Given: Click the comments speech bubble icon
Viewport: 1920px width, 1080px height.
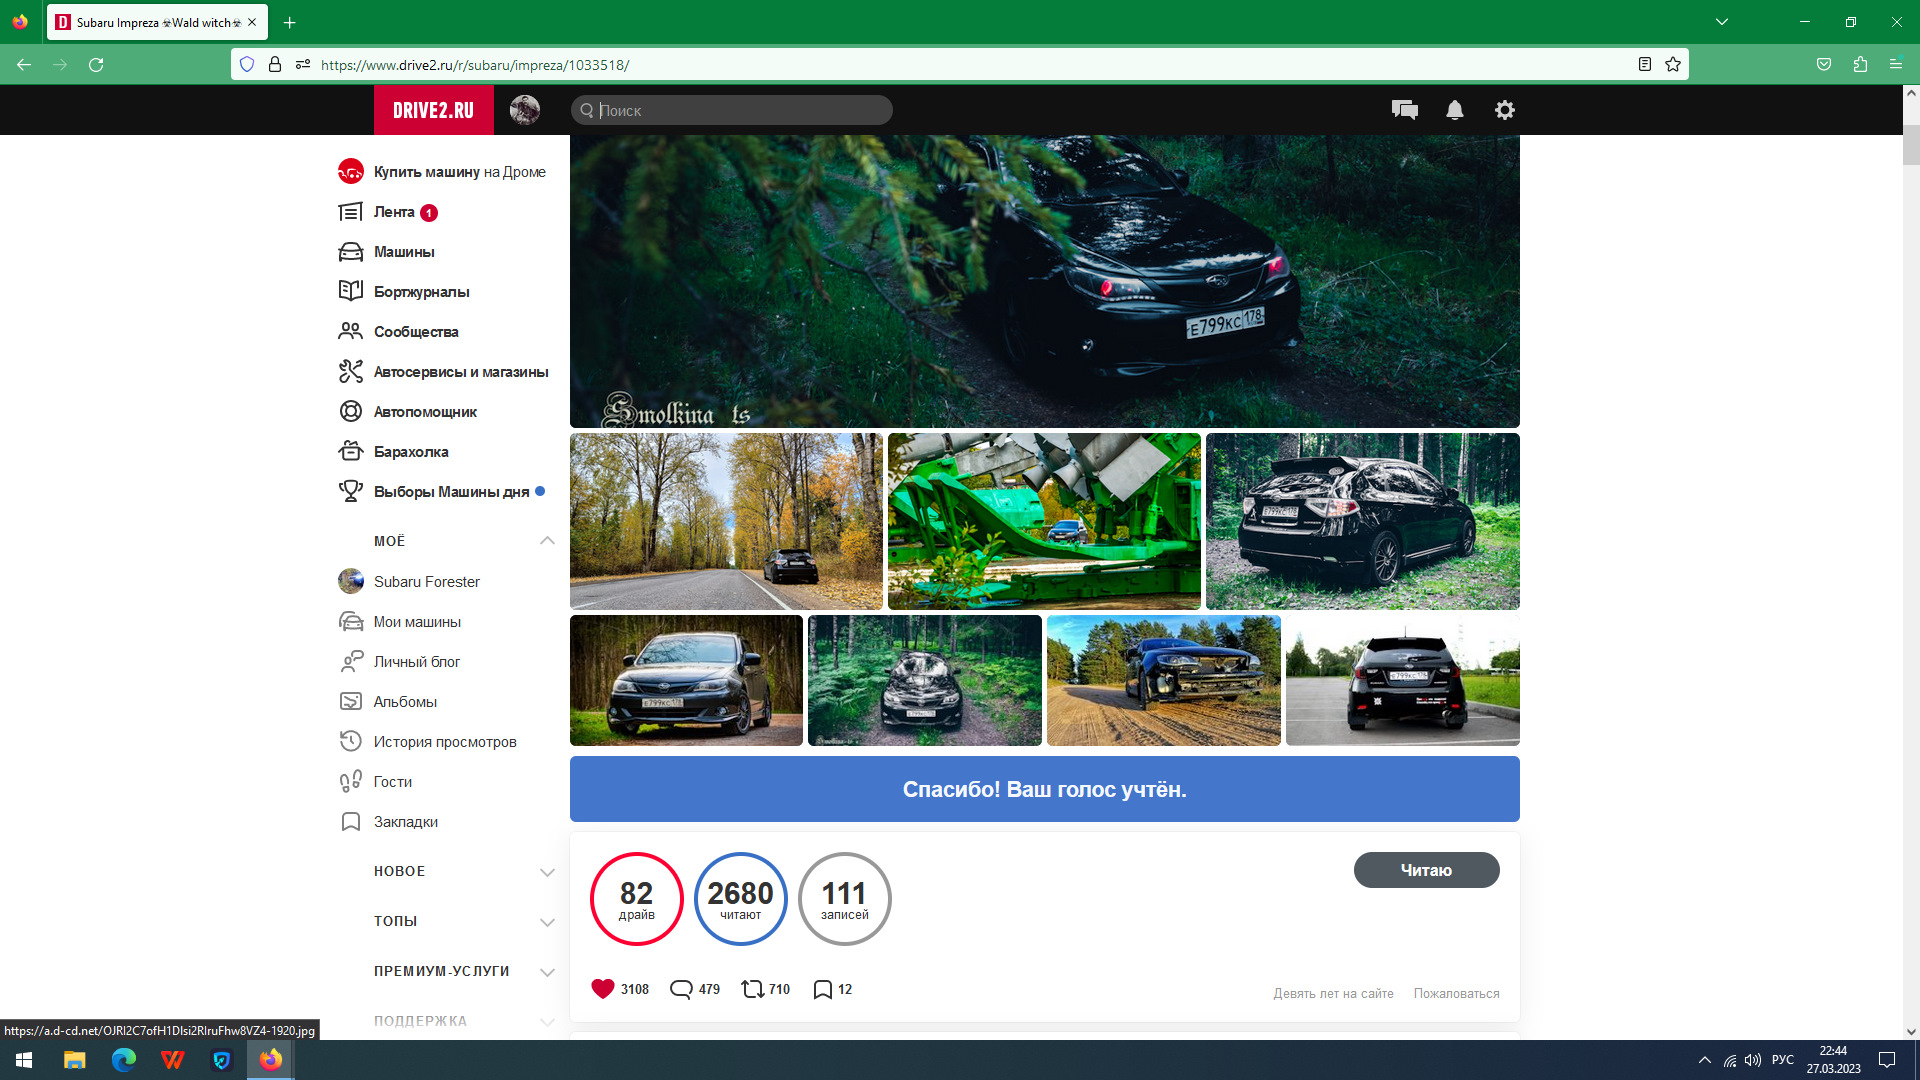Looking at the screenshot, I should click(x=681, y=989).
